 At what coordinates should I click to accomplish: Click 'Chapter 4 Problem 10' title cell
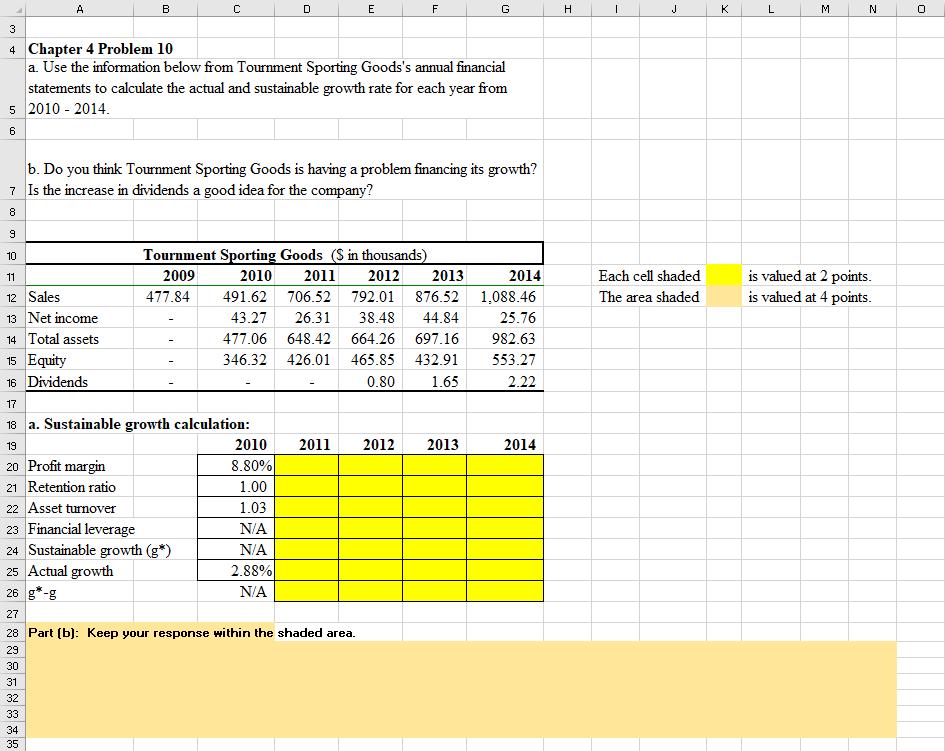(100, 49)
